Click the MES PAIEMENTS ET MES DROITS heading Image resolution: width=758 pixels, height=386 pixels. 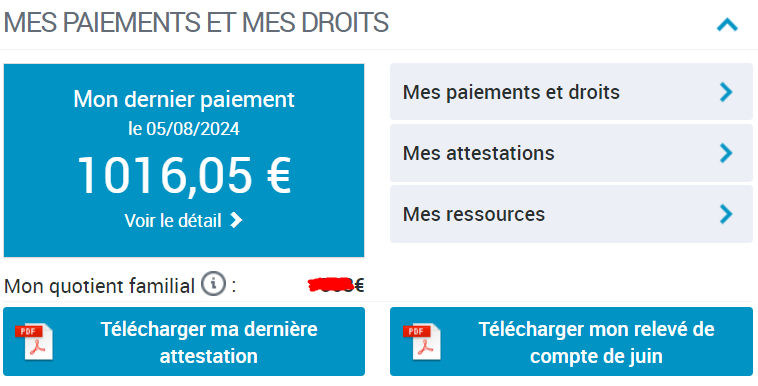[196, 23]
